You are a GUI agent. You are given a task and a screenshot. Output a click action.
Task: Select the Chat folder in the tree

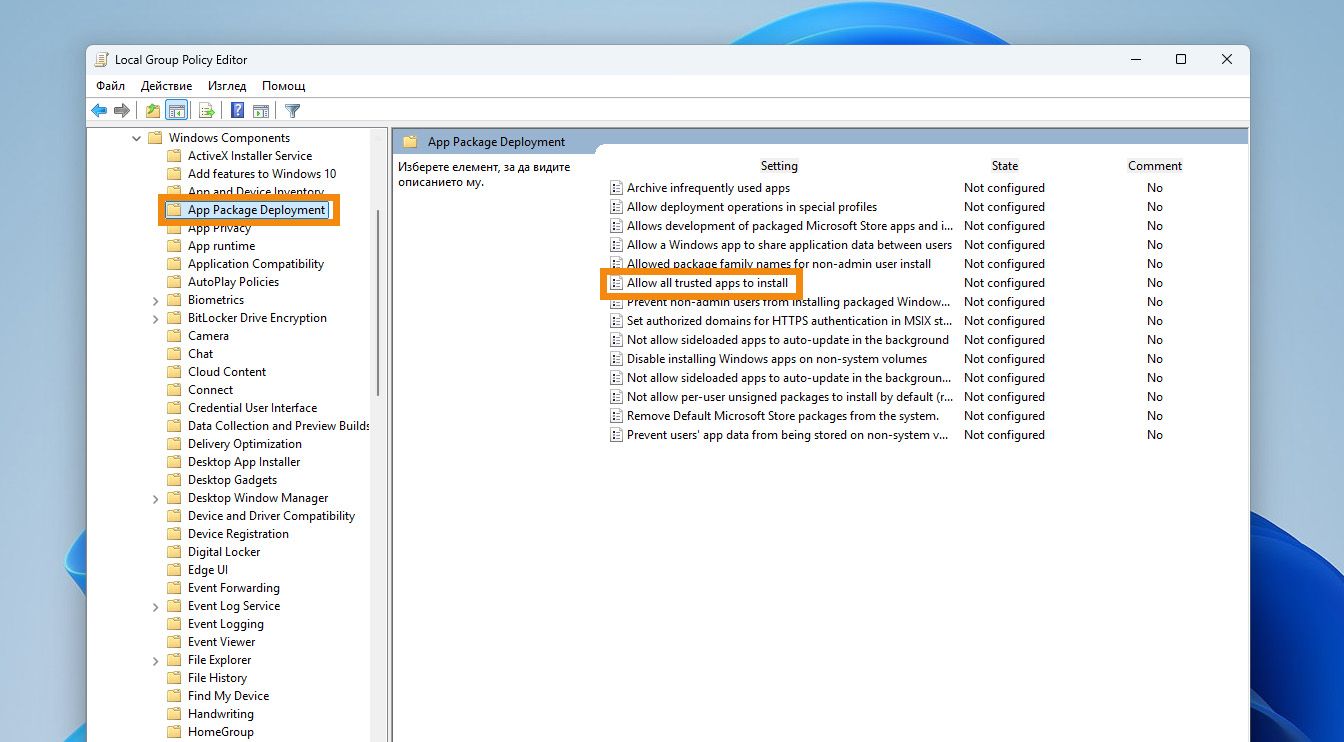click(x=200, y=354)
